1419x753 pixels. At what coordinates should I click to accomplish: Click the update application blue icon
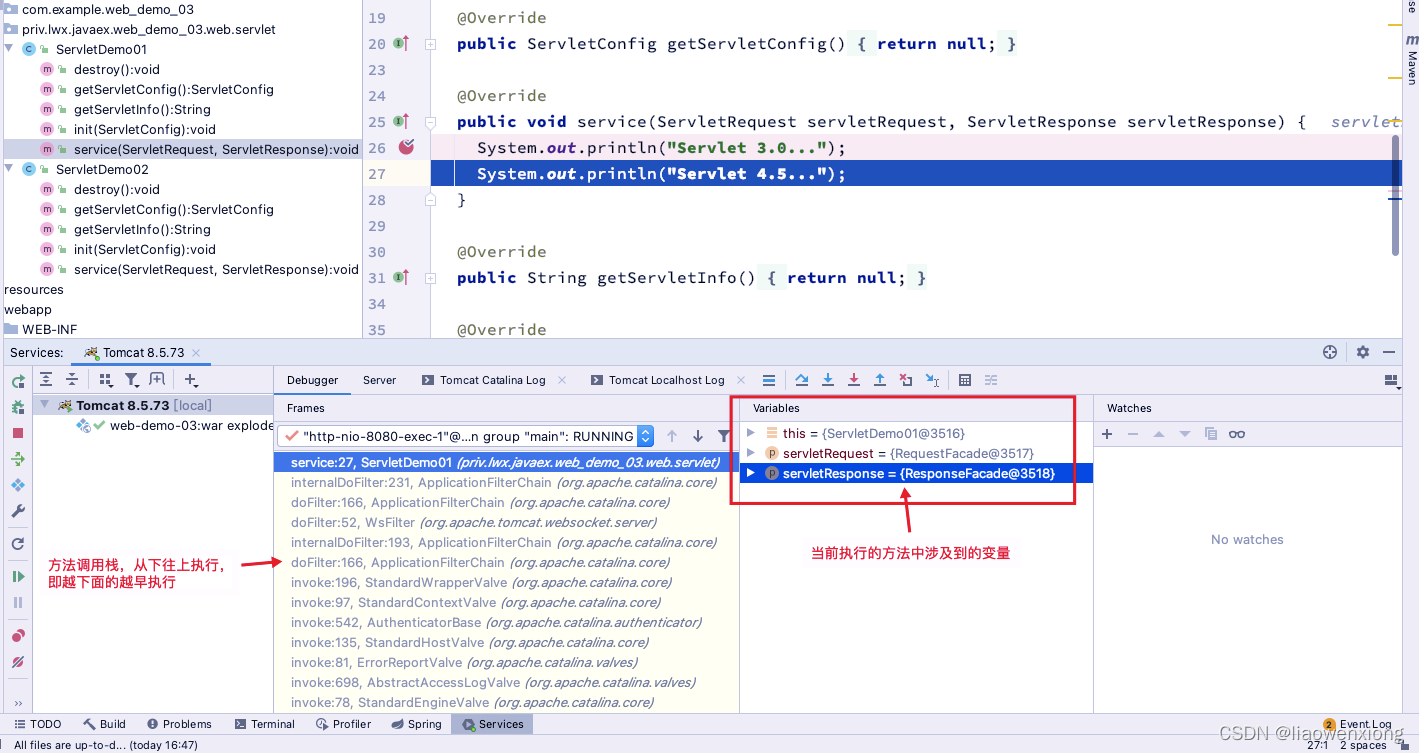tap(18, 485)
